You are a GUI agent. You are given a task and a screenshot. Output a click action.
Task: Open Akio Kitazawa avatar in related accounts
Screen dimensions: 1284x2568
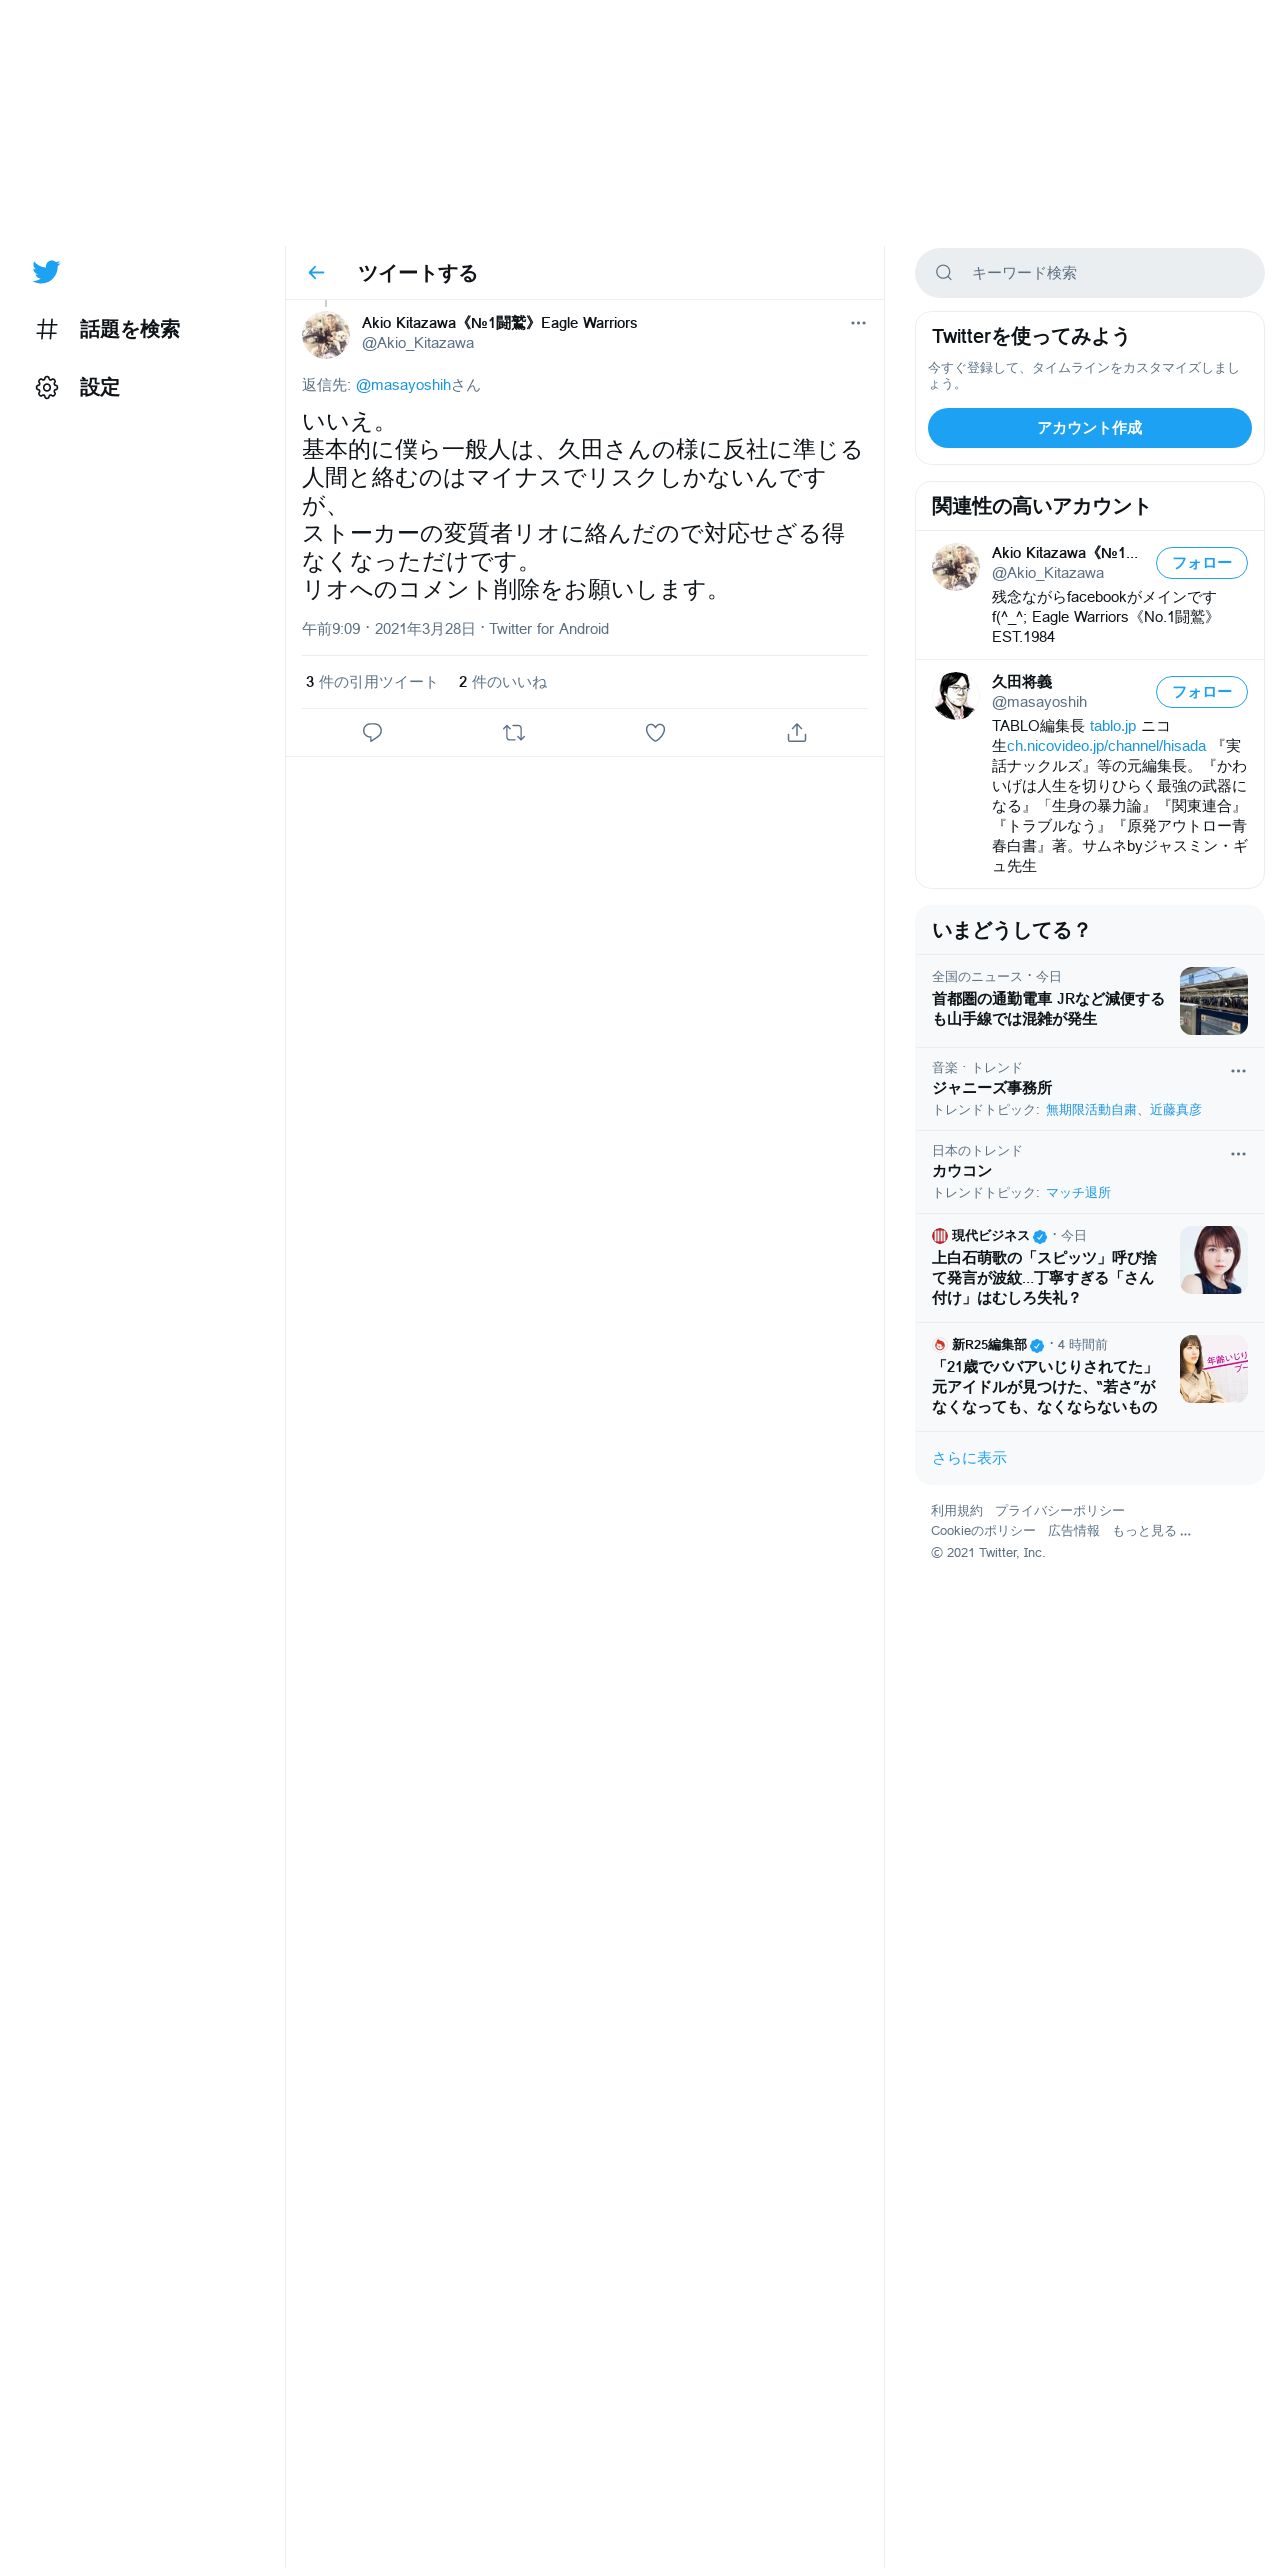[x=956, y=567]
